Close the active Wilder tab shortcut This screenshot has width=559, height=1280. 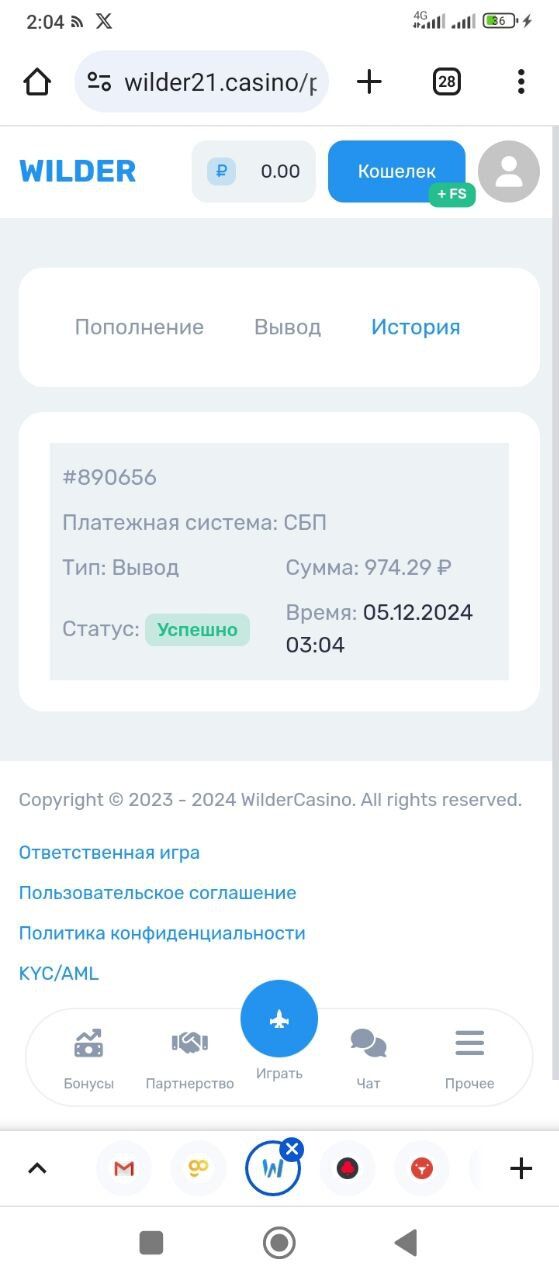point(292,1149)
